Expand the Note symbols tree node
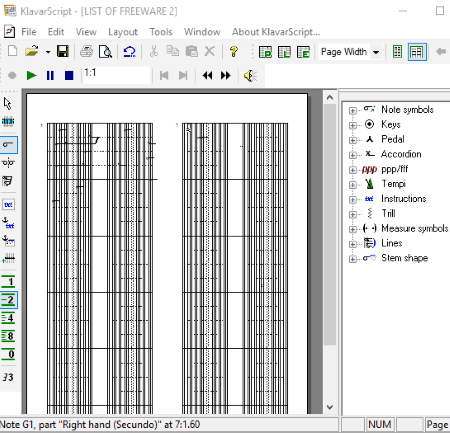Viewport: 450px width, 433px height. coord(352,110)
